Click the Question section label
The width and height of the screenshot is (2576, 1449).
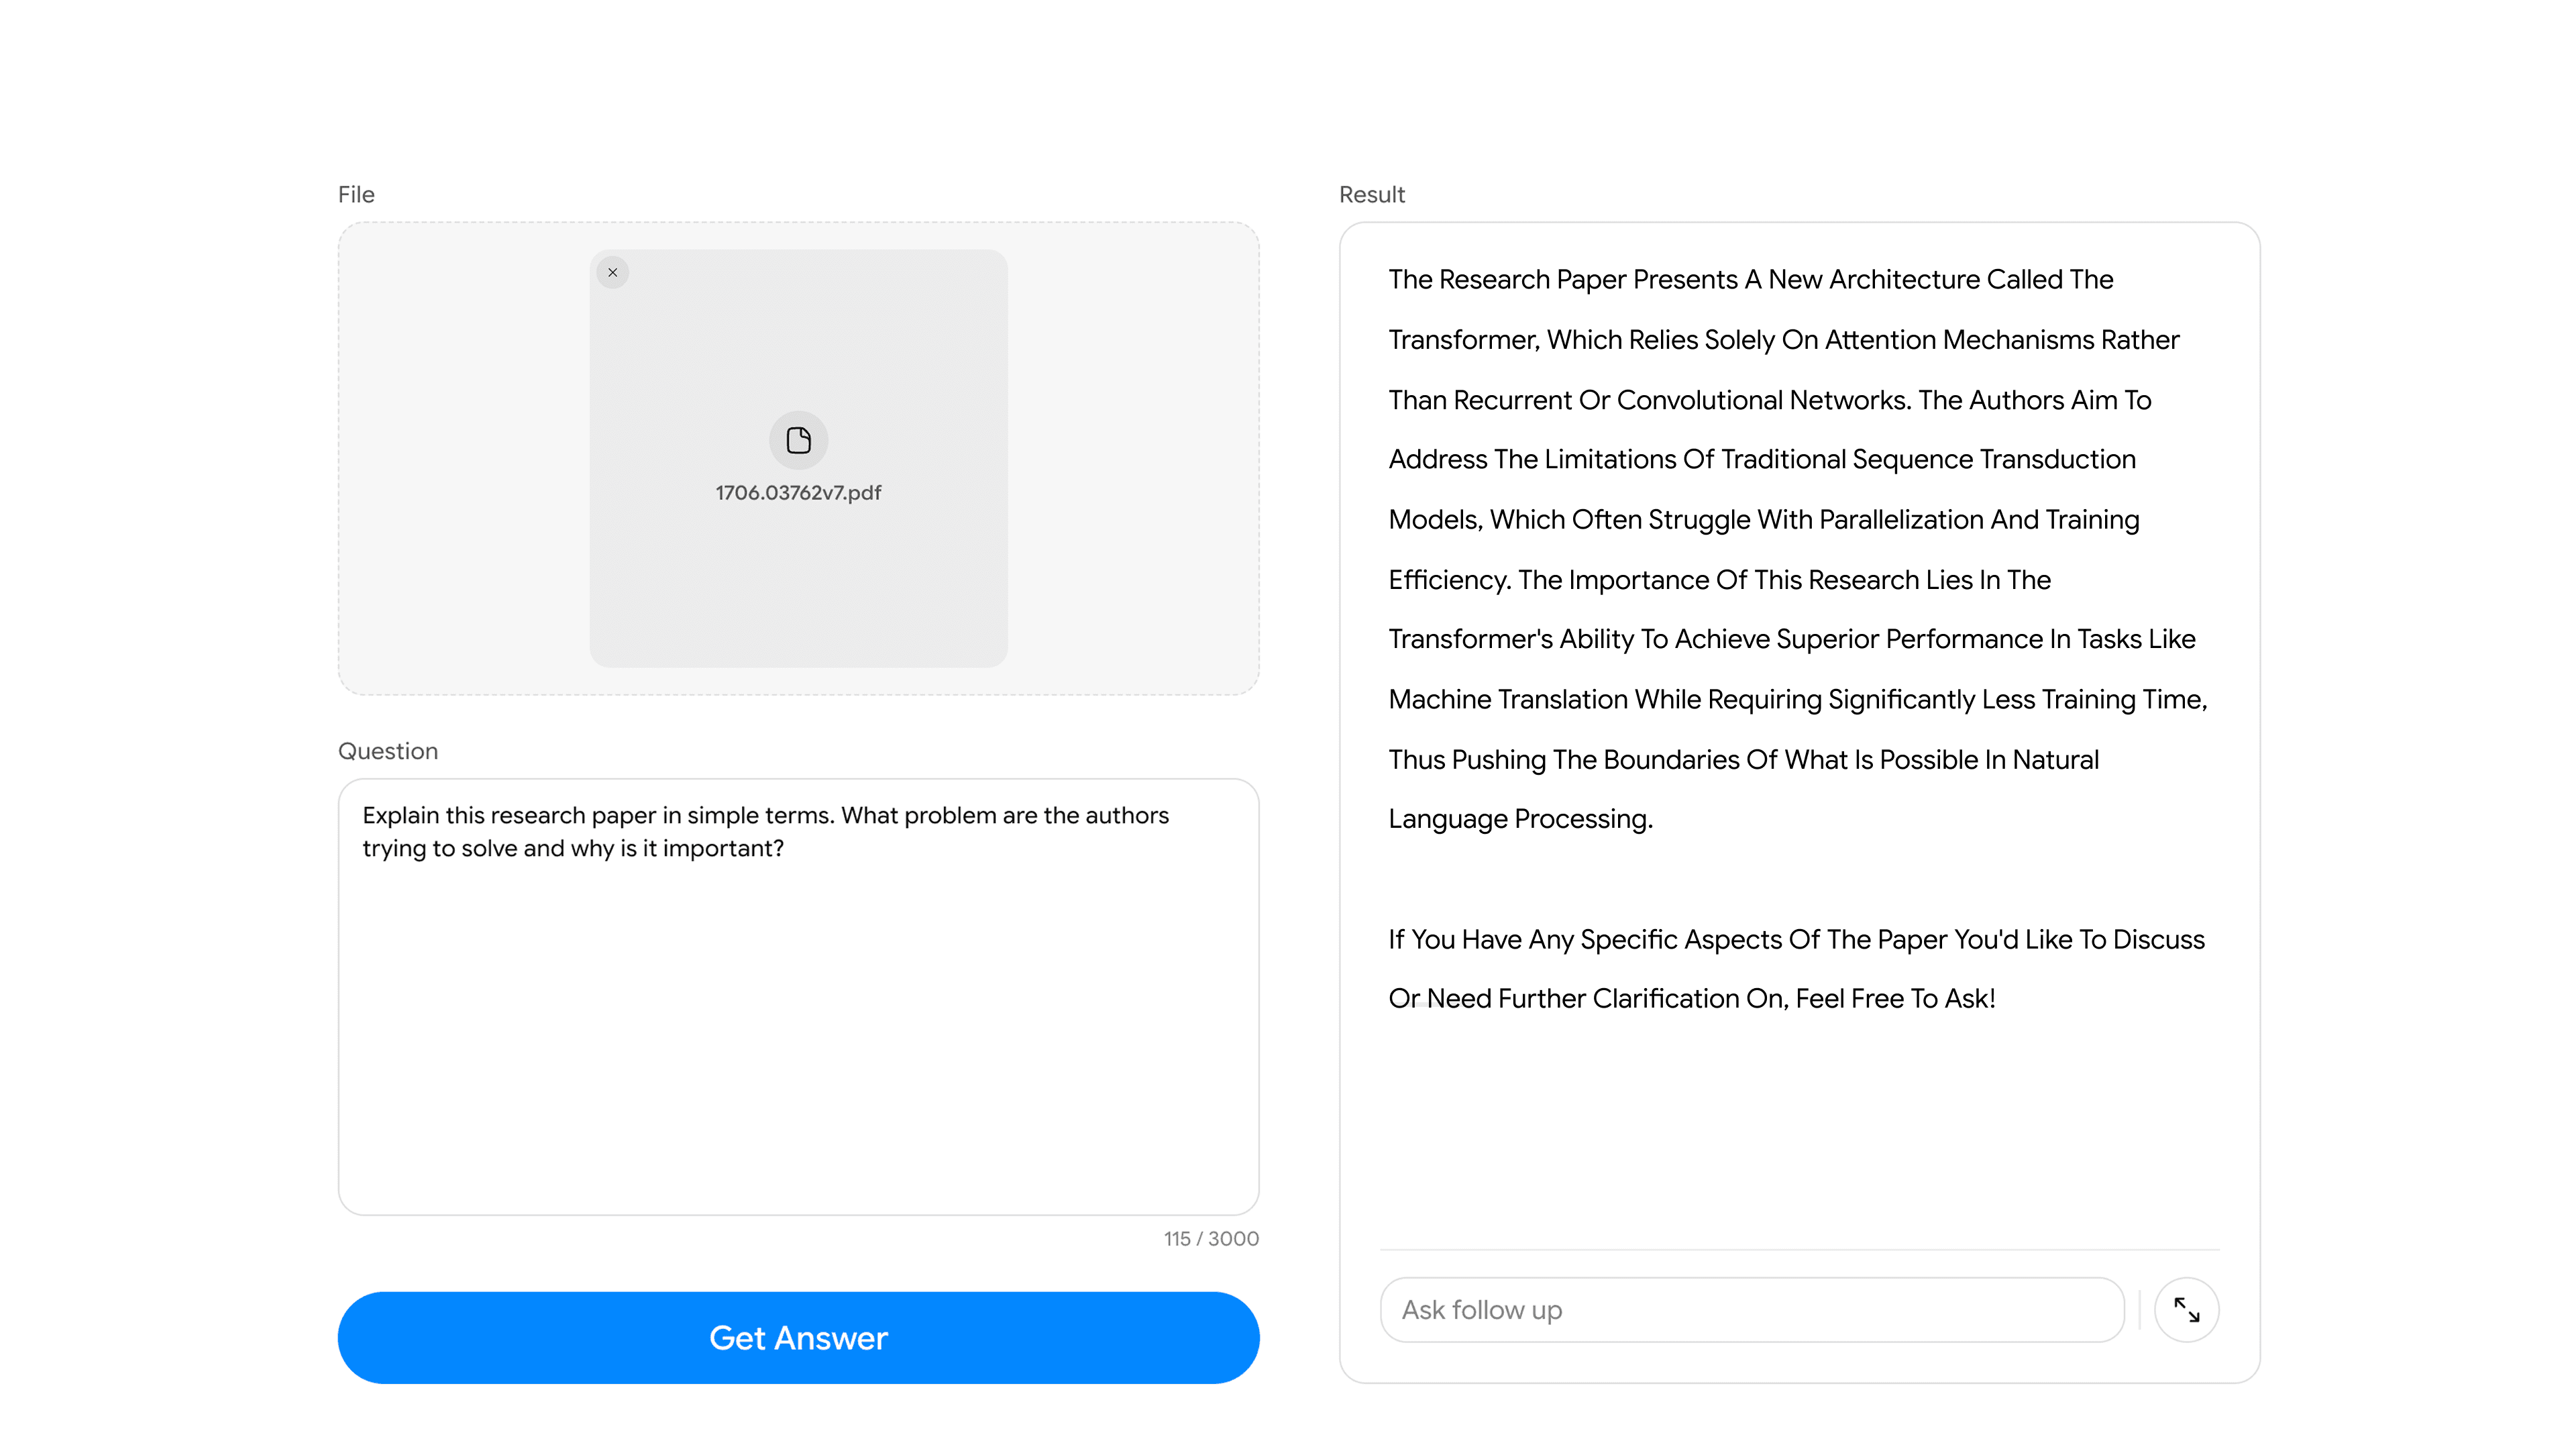[388, 751]
